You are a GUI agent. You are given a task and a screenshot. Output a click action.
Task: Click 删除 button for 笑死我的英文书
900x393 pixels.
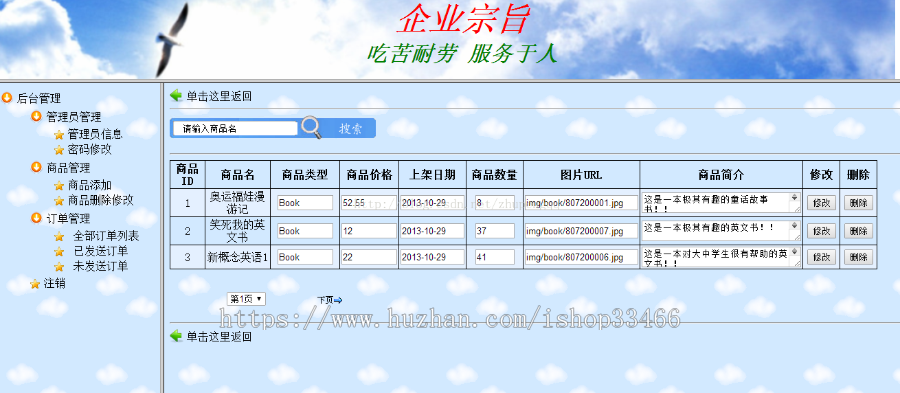(x=858, y=231)
